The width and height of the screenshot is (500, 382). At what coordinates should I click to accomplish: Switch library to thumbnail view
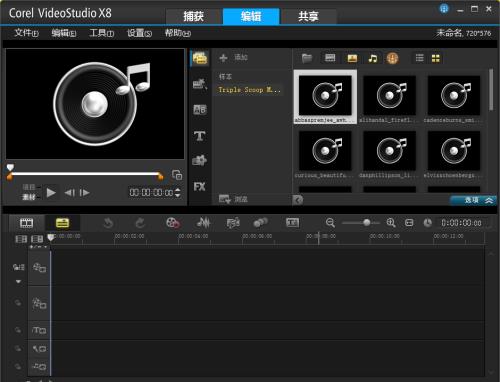click(x=436, y=59)
